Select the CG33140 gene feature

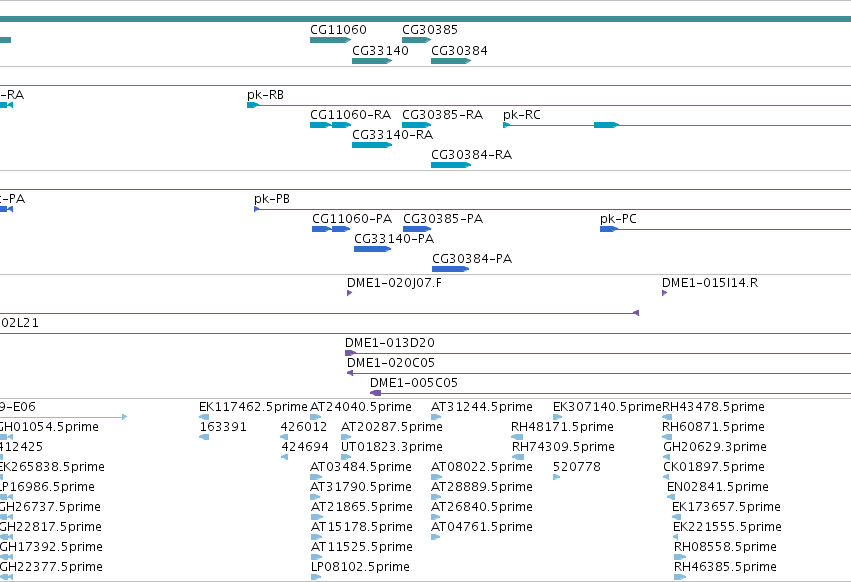(372, 61)
